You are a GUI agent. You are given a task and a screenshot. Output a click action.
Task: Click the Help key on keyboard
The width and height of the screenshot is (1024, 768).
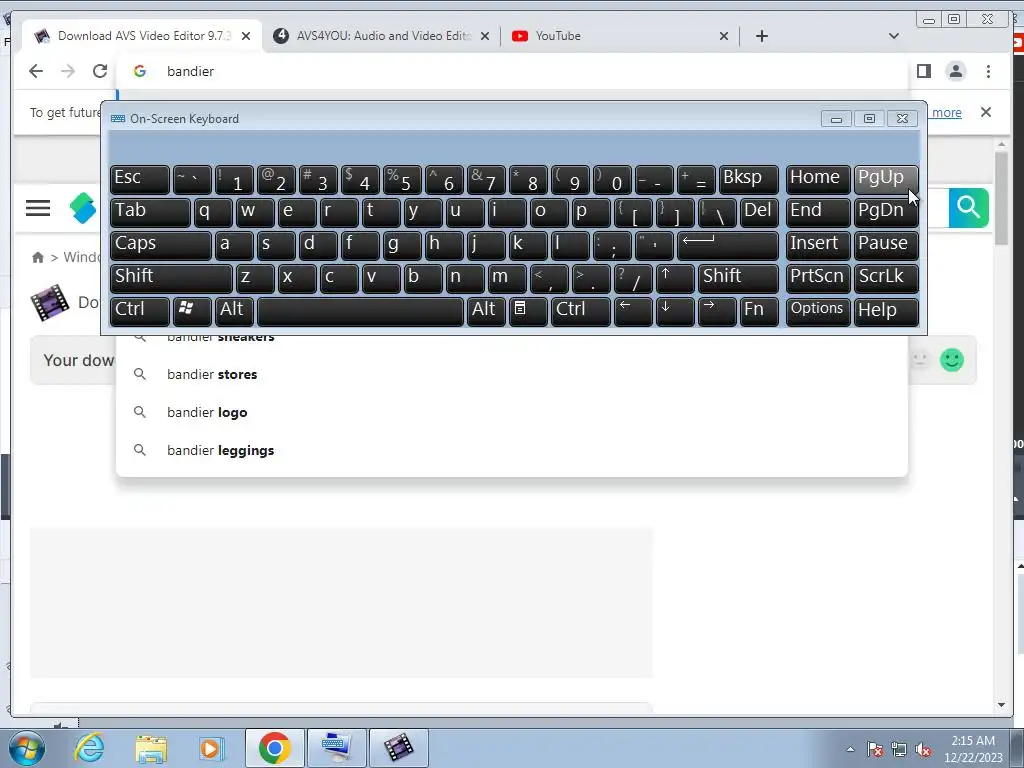(886, 312)
